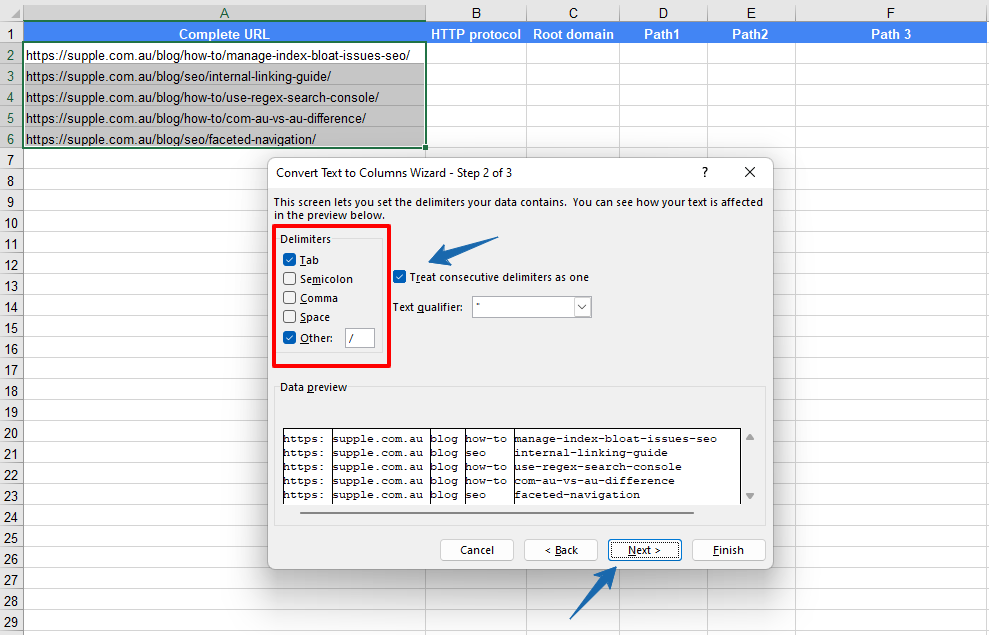Image resolution: width=989 pixels, height=635 pixels.
Task: Uncheck the Other delimiter option
Action: (291, 337)
